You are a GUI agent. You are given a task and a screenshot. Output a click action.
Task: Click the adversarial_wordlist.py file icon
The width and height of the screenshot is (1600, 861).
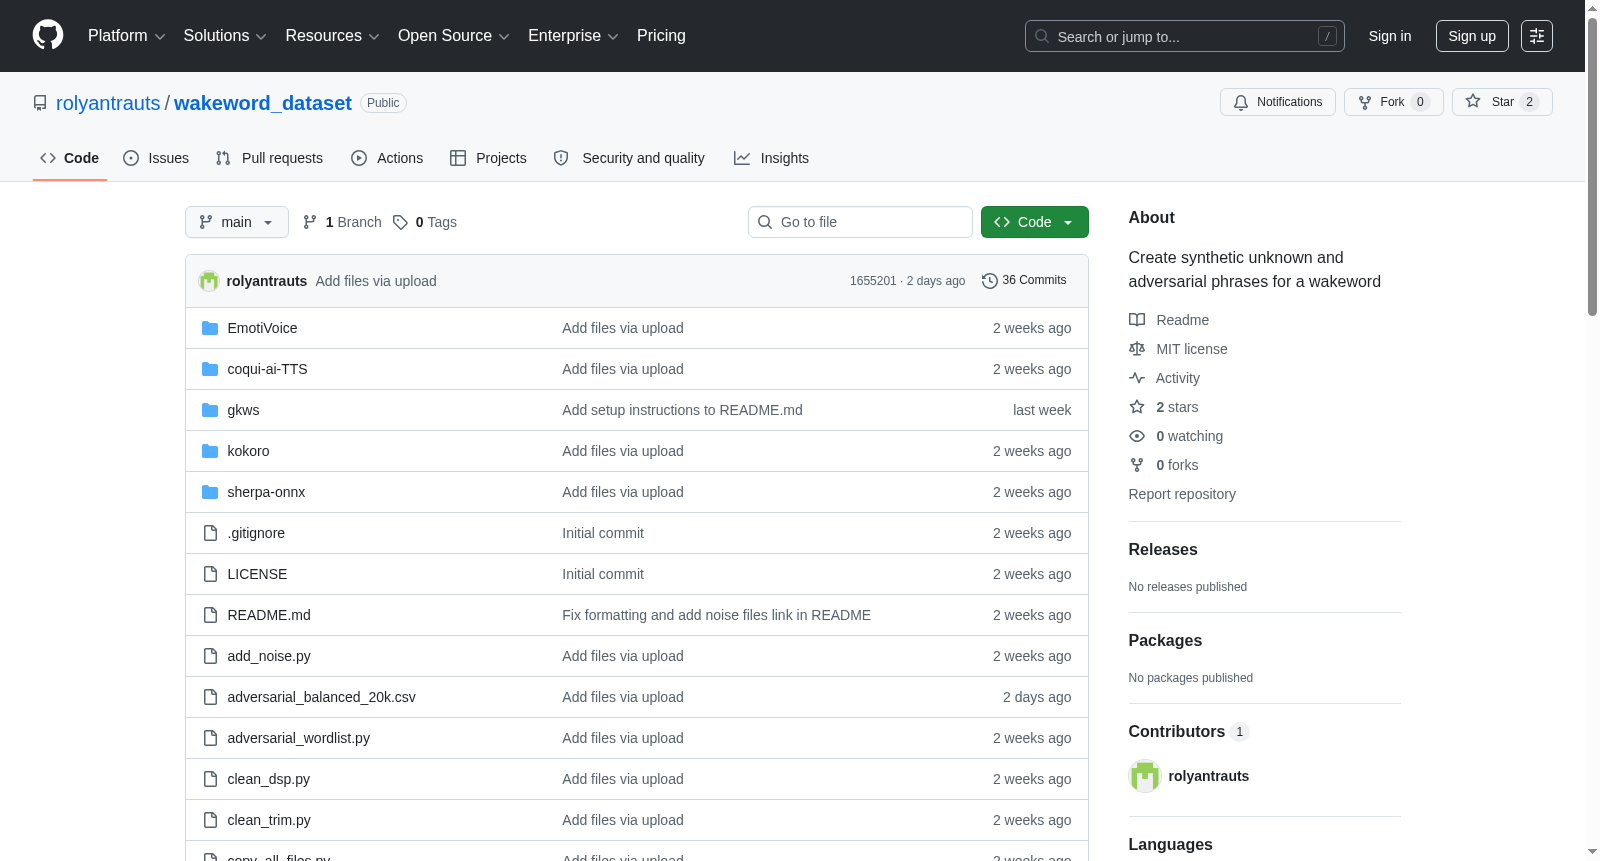pos(210,738)
